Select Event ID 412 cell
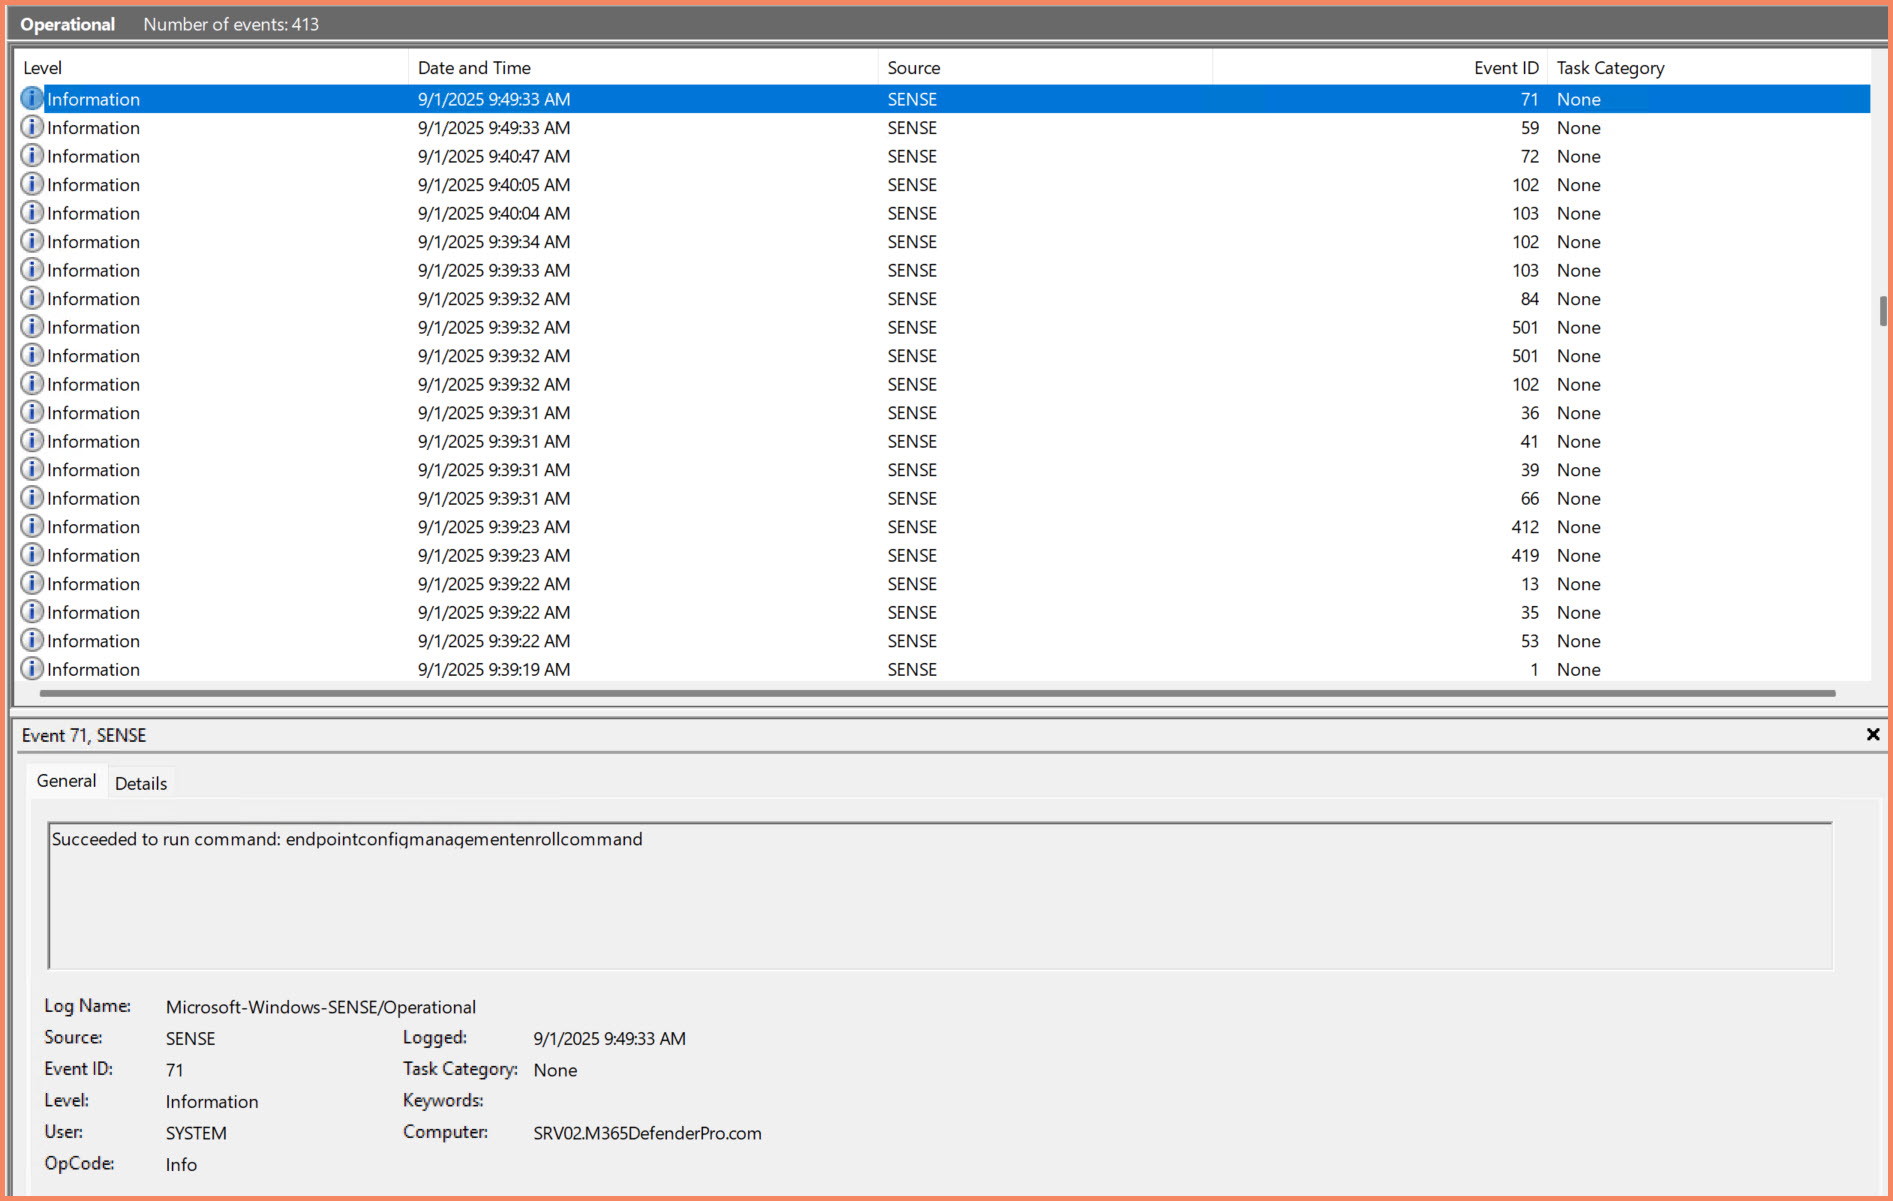 tap(1525, 527)
